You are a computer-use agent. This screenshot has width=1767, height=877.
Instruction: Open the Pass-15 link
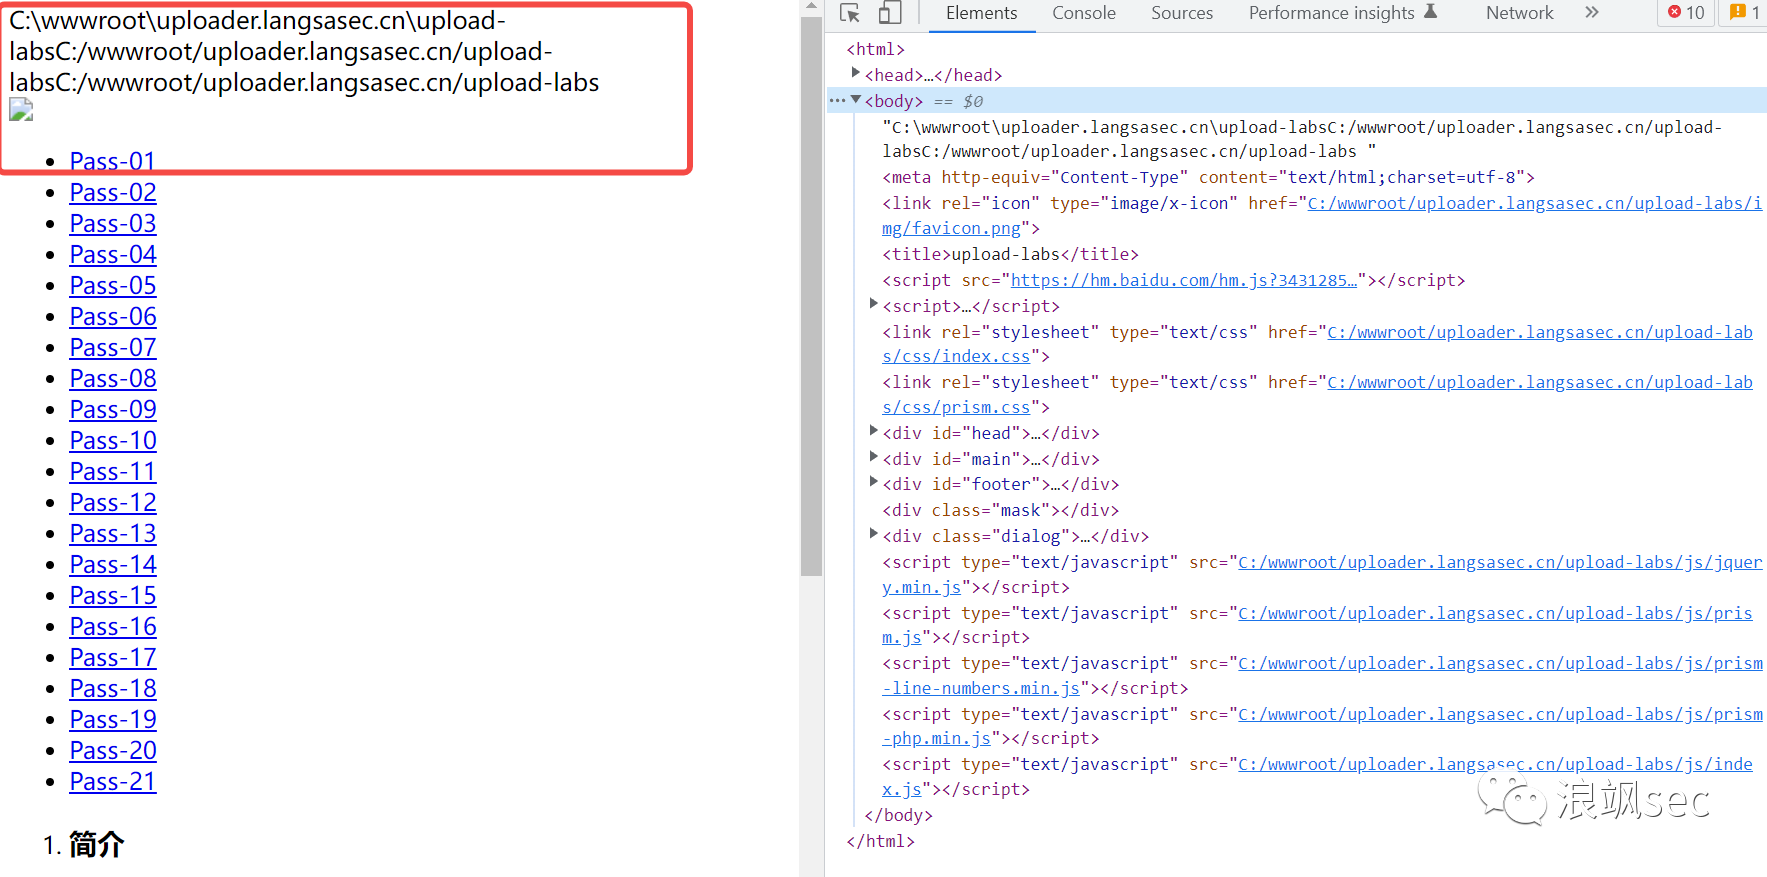[x=113, y=595]
